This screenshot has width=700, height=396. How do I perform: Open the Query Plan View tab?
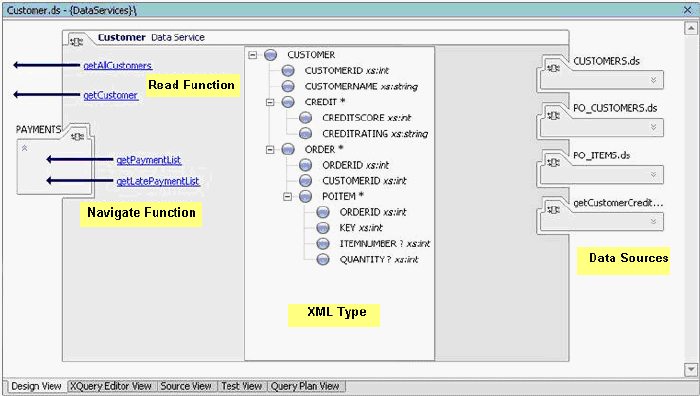(305, 386)
